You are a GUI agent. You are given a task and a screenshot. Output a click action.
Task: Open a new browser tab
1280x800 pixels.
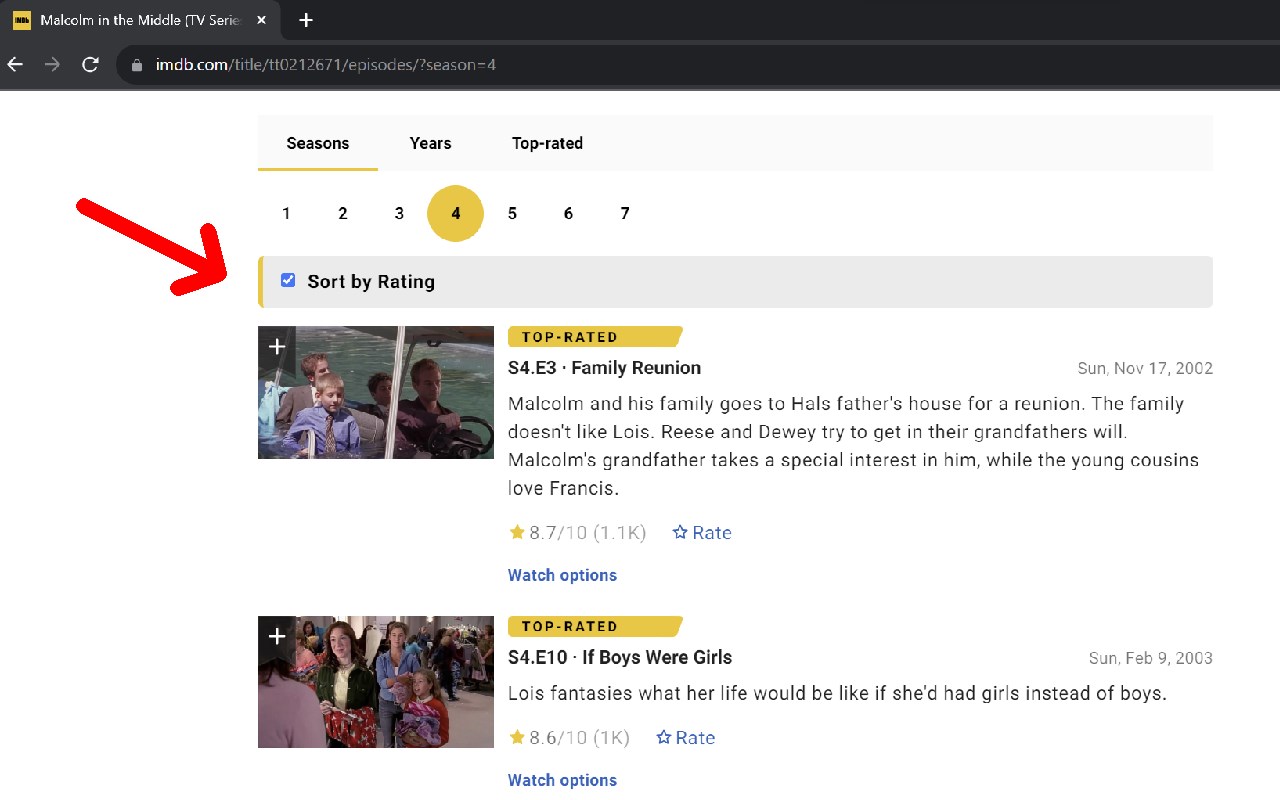click(306, 20)
